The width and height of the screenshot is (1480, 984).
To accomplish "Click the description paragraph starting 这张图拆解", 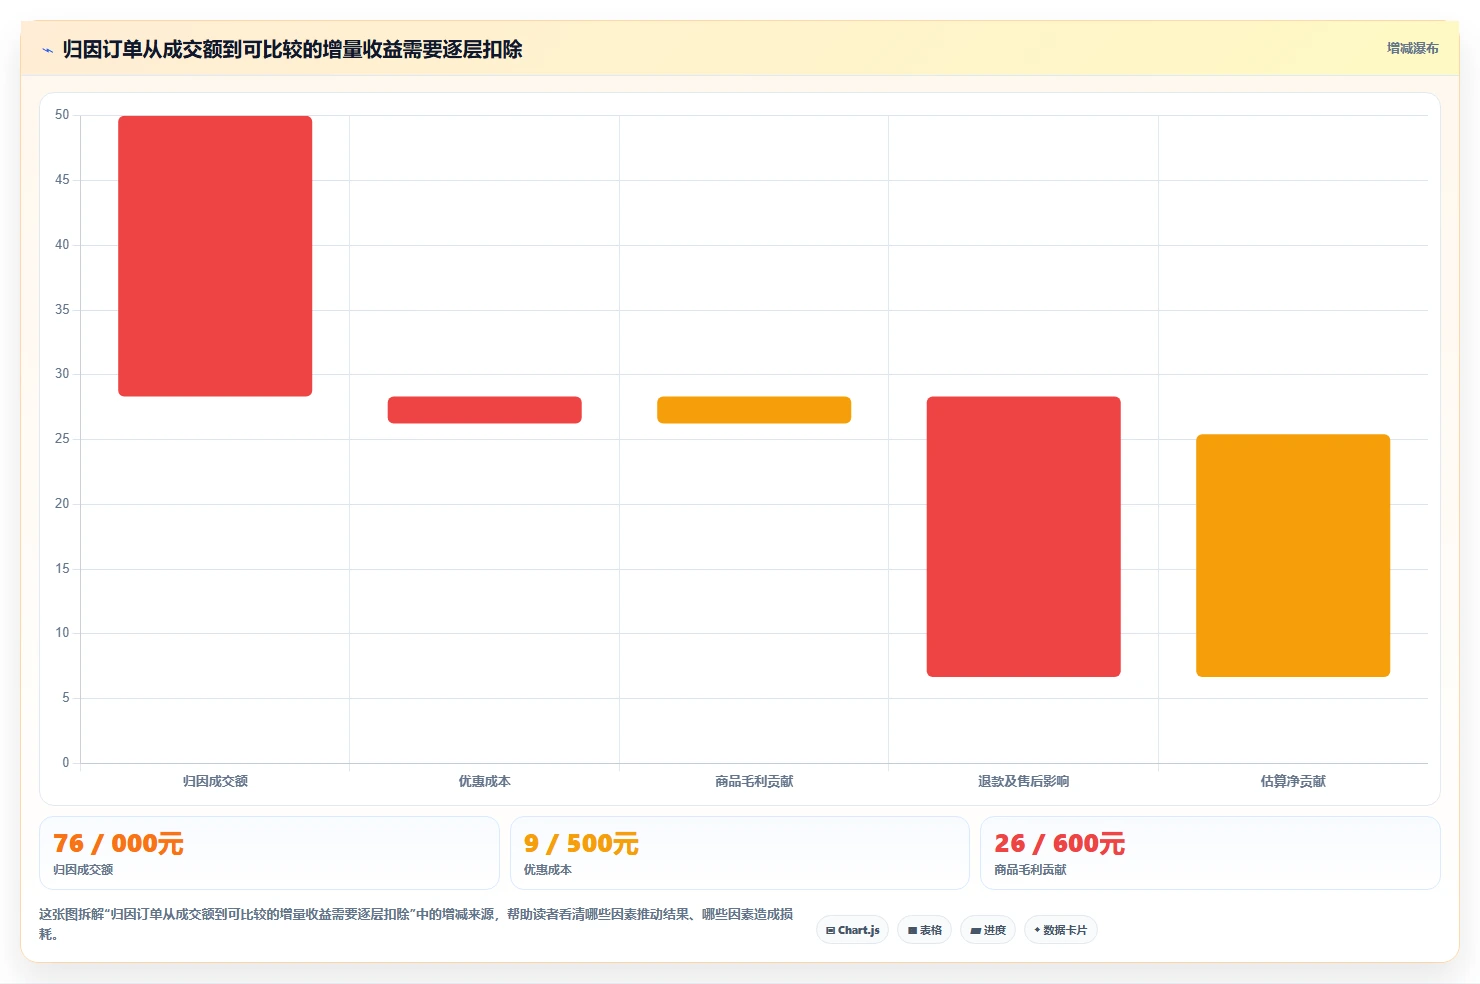I will click(416, 924).
